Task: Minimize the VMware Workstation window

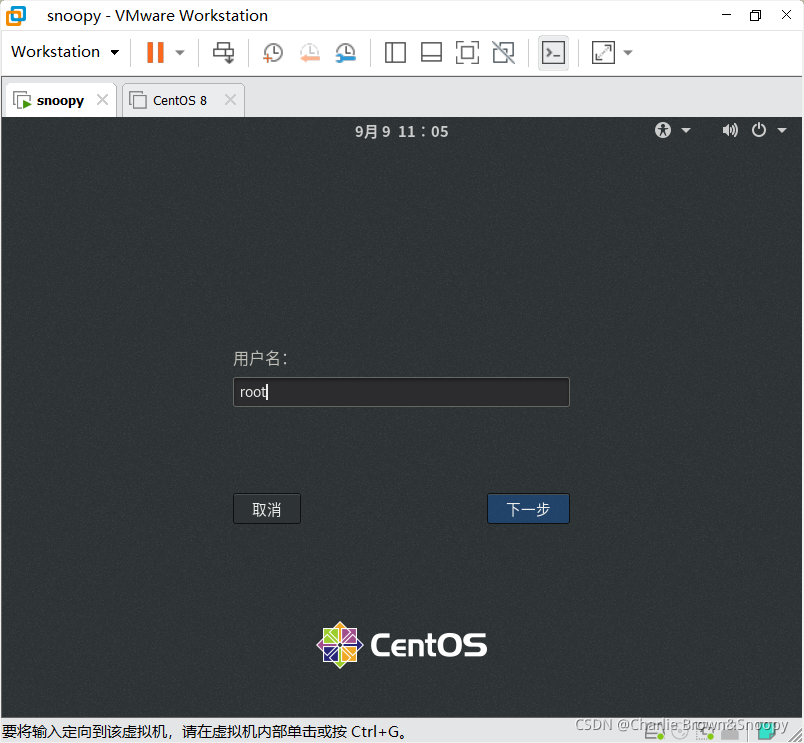Action: (726, 15)
